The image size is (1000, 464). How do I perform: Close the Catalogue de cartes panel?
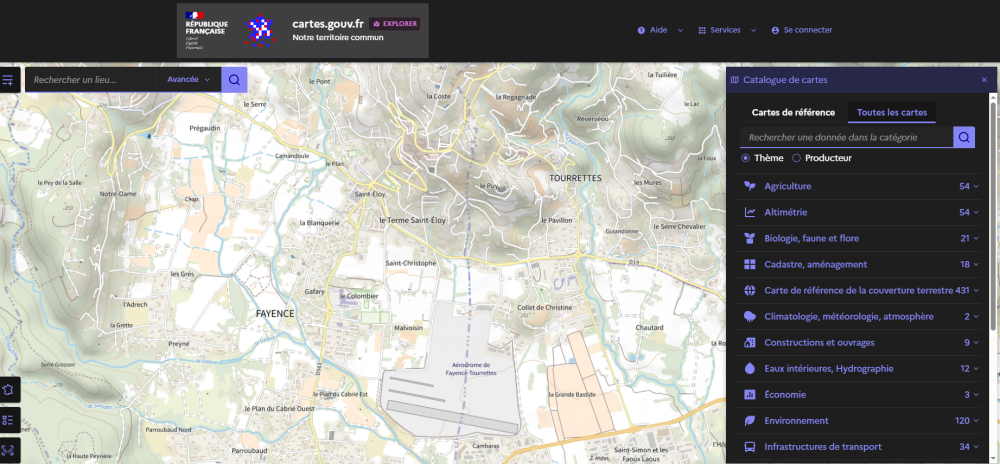click(984, 80)
